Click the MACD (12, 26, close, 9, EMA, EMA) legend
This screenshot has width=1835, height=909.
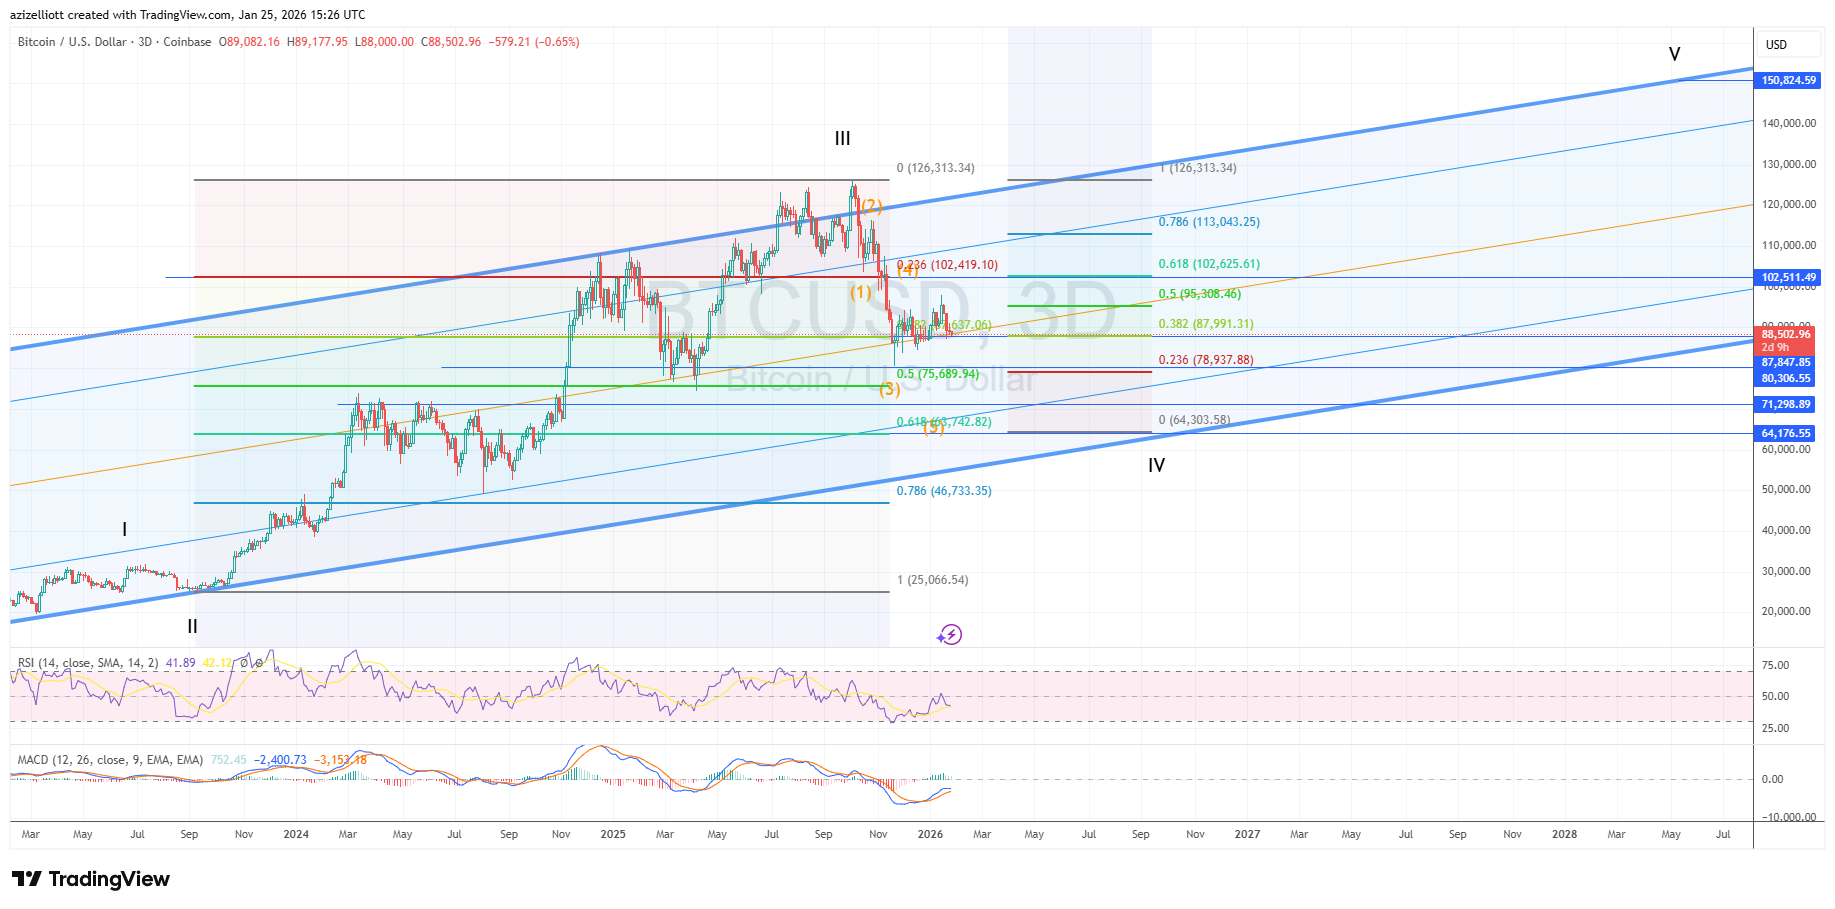pyautogui.click(x=110, y=760)
